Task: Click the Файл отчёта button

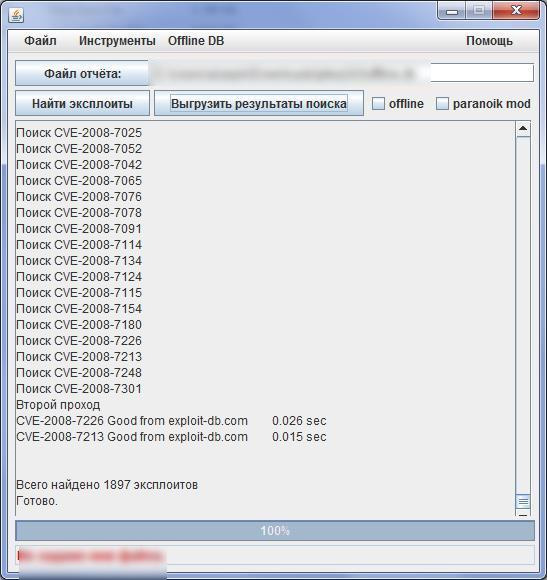Action: point(82,73)
